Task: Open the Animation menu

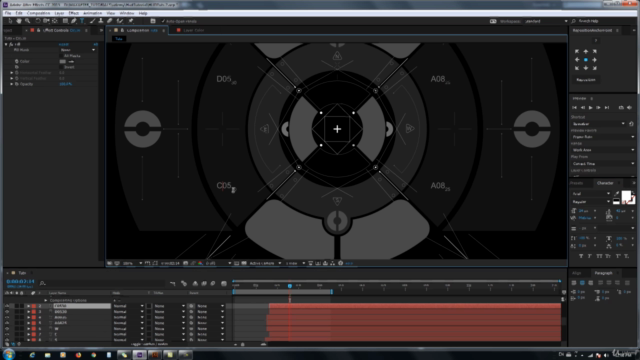Action: click(92, 13)
